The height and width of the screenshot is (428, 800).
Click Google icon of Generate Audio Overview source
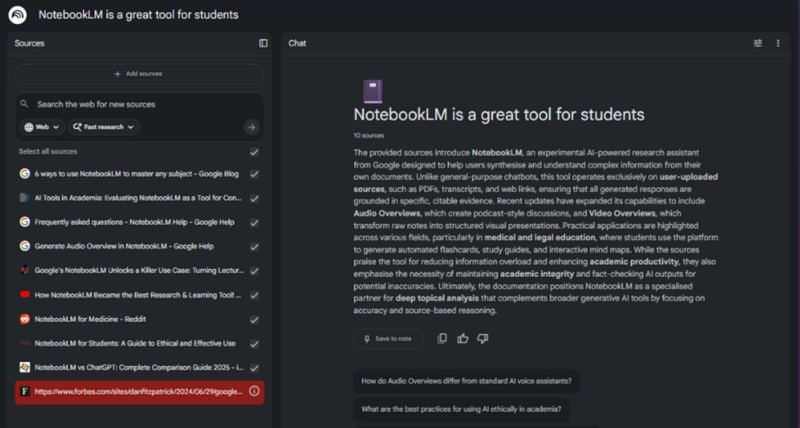(24, 246)
